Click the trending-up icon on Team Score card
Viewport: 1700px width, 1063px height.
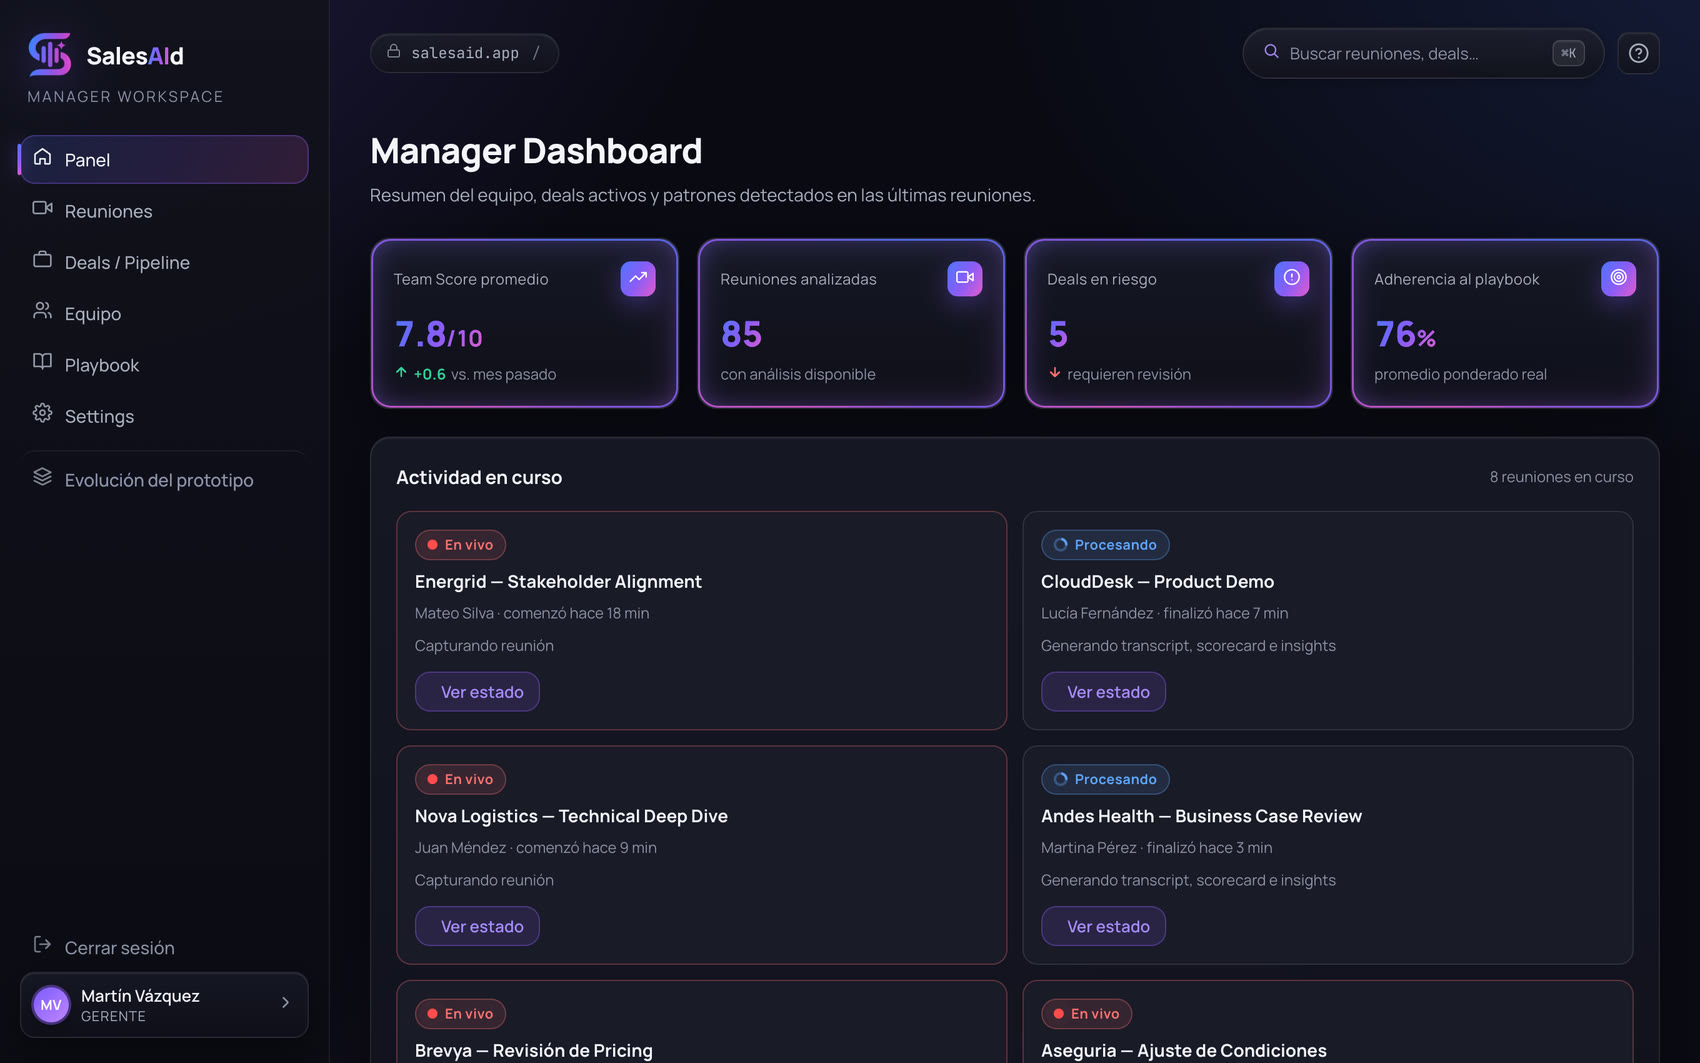[638, 278]
